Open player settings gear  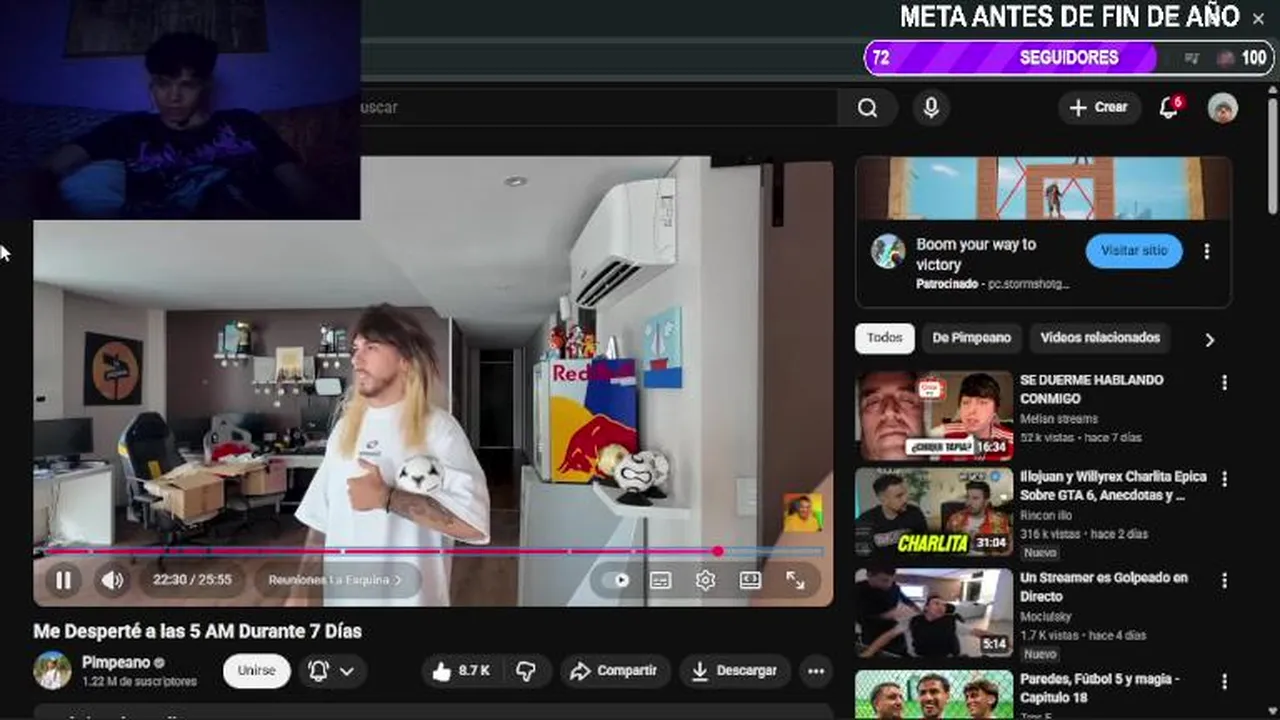[706, 580]
